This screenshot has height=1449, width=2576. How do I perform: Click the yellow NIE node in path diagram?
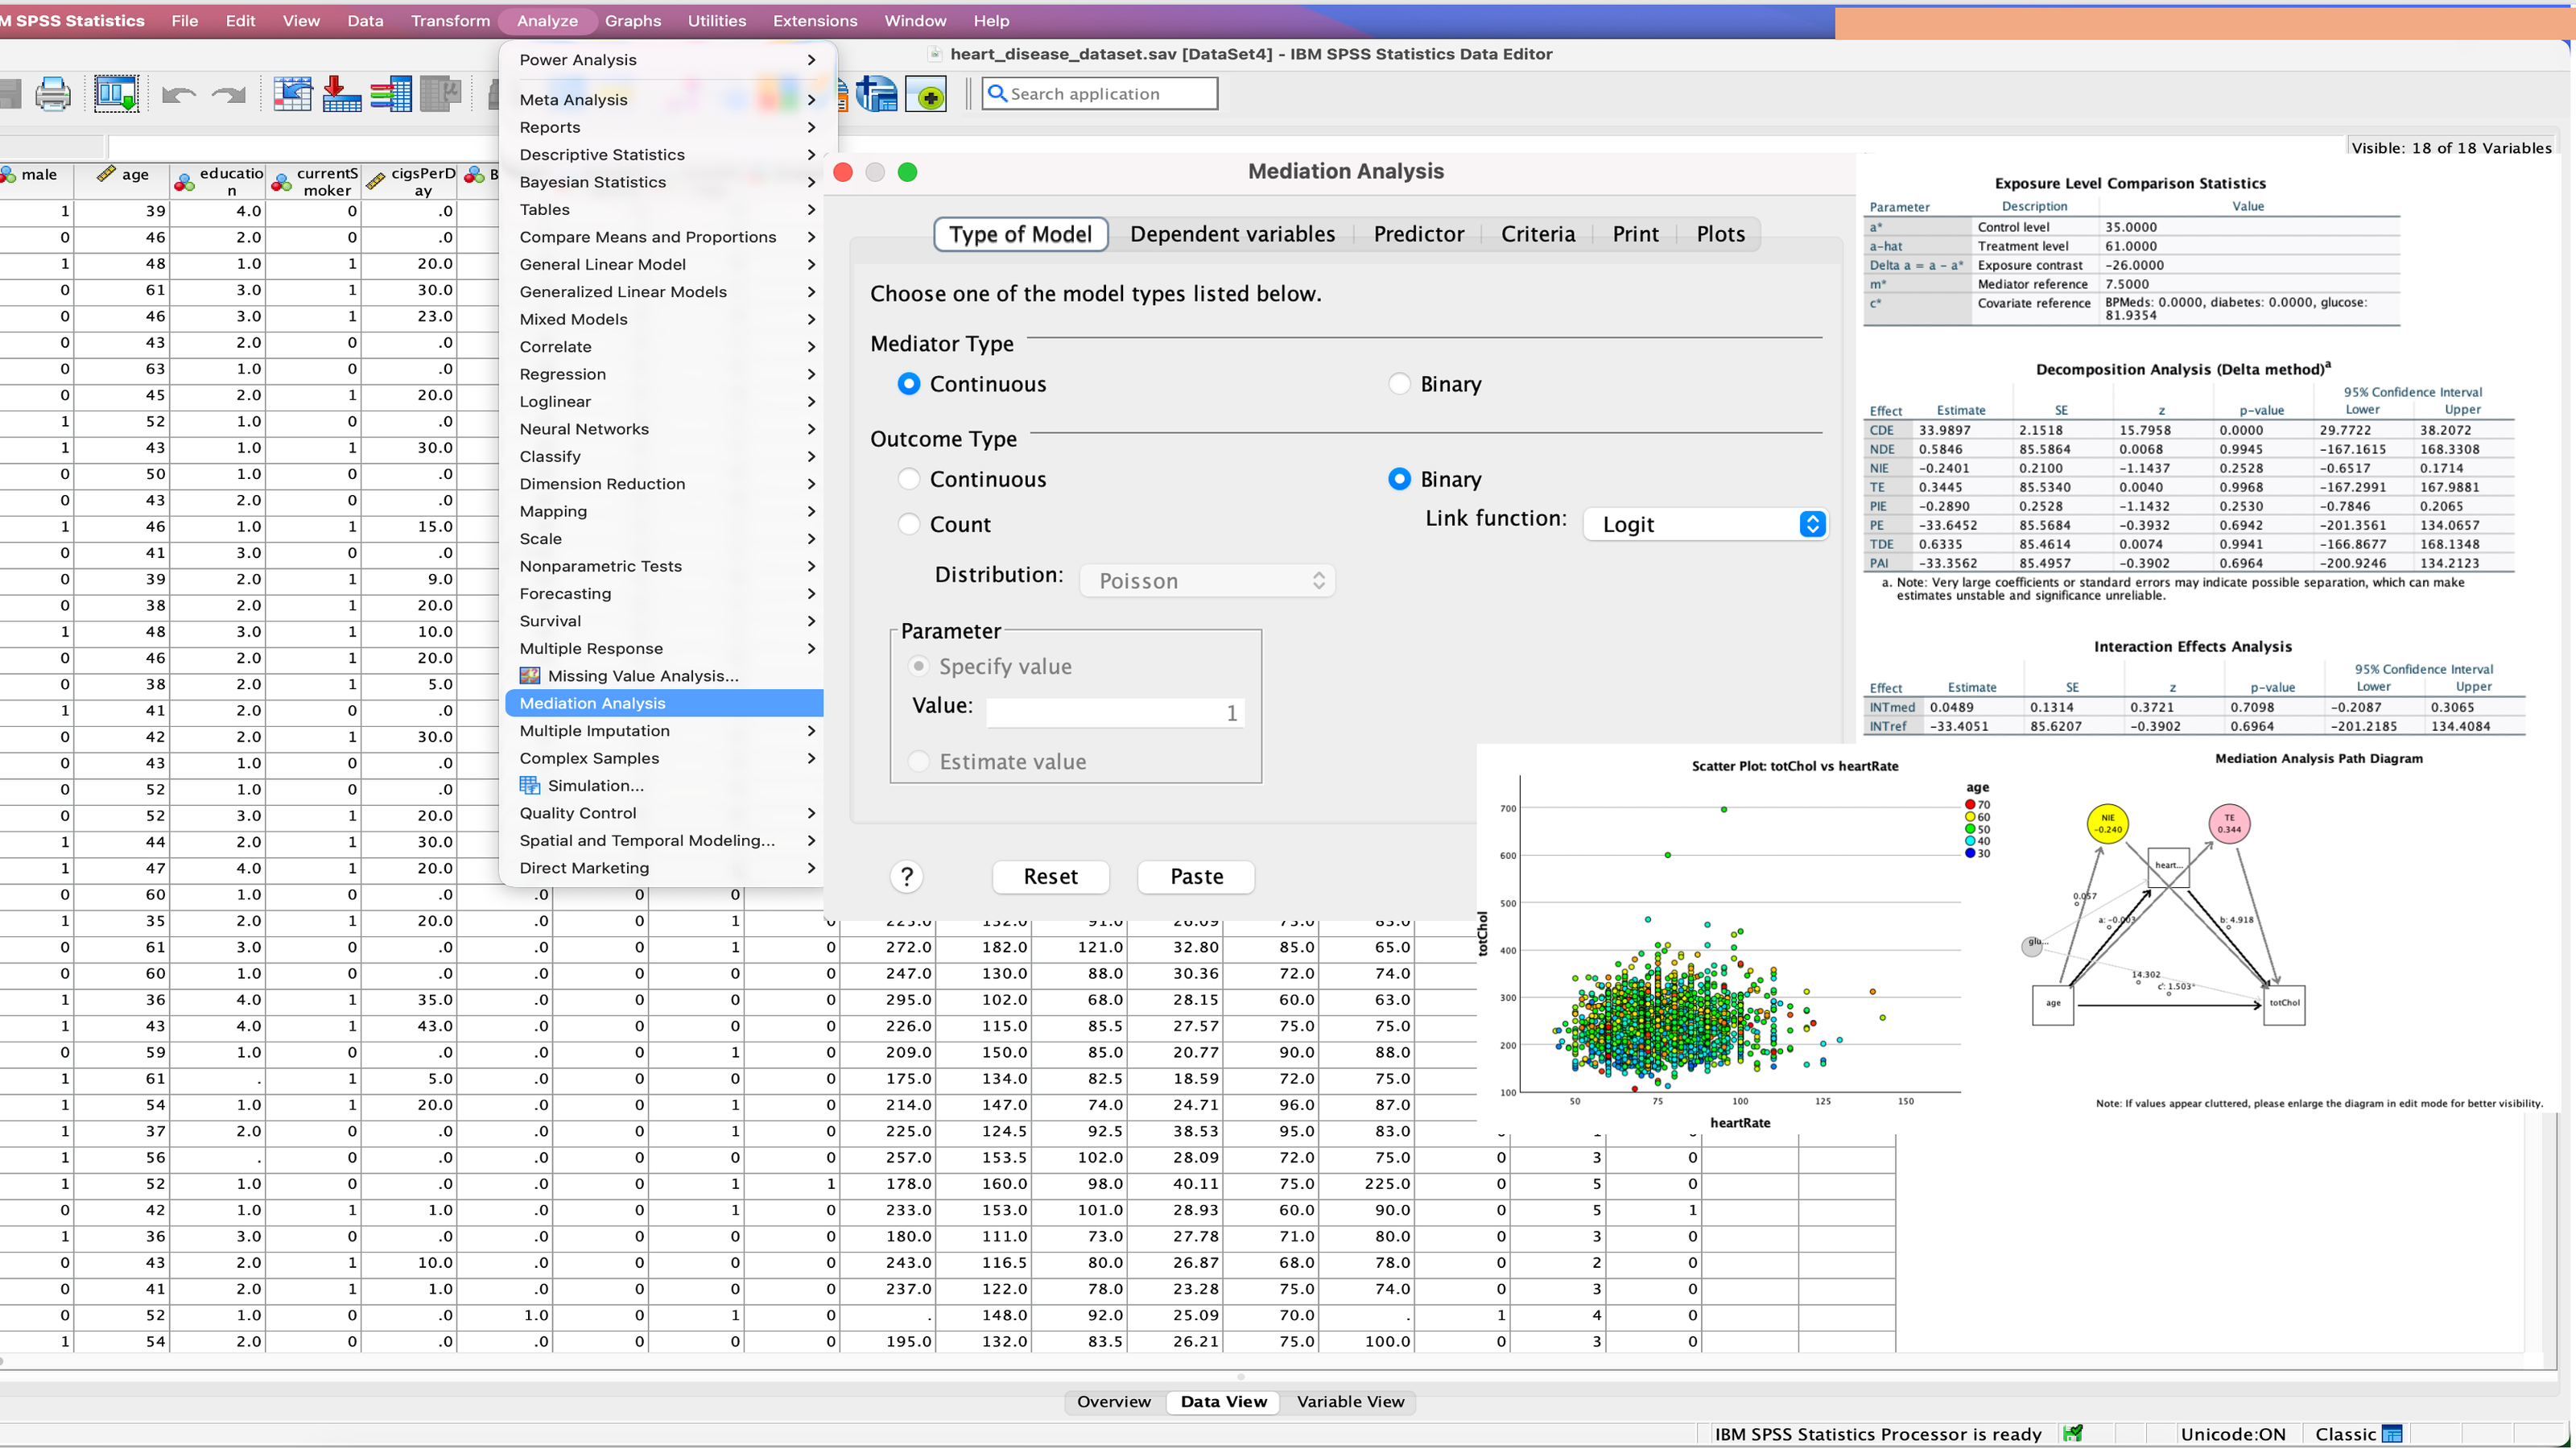point(2107,824)
